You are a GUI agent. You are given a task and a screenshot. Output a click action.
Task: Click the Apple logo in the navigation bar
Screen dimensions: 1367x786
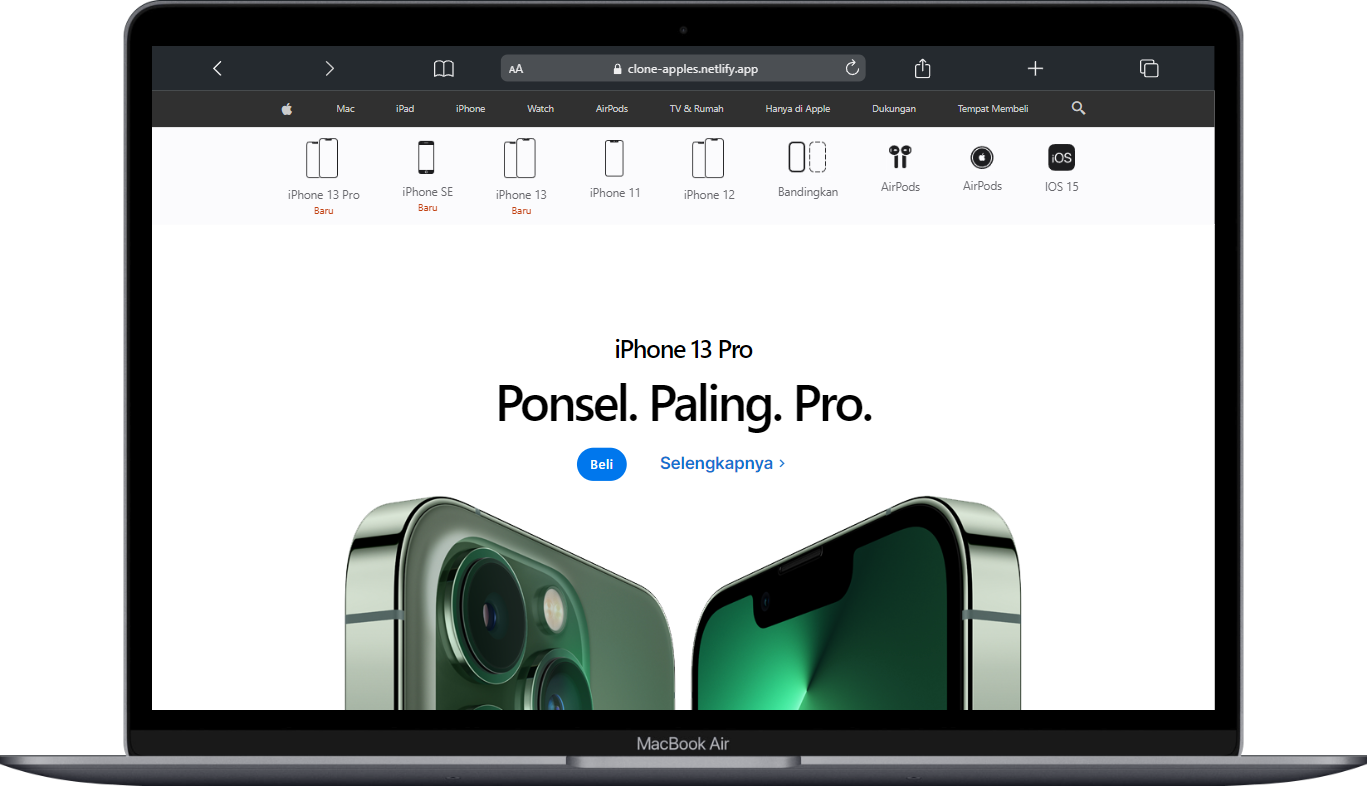point(287,109)
